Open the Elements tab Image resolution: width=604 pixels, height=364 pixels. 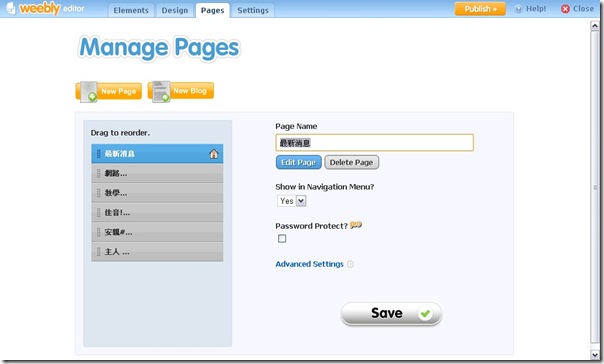(x=131, y=10)
